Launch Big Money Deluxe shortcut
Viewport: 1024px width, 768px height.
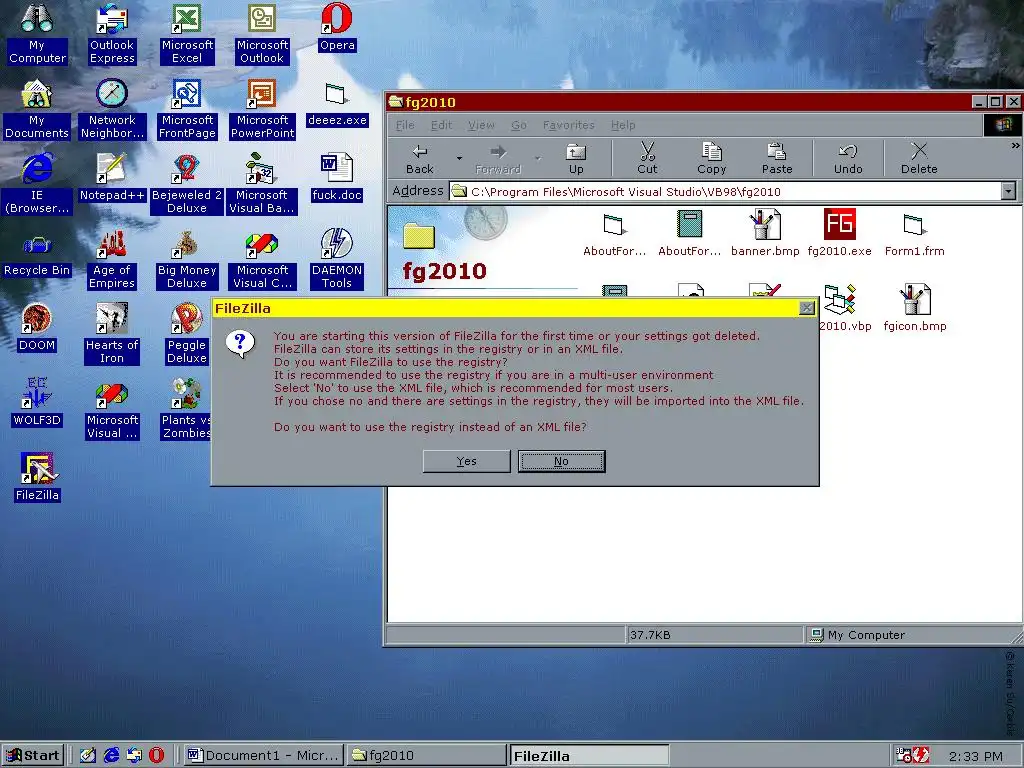(x=187, y=259)
